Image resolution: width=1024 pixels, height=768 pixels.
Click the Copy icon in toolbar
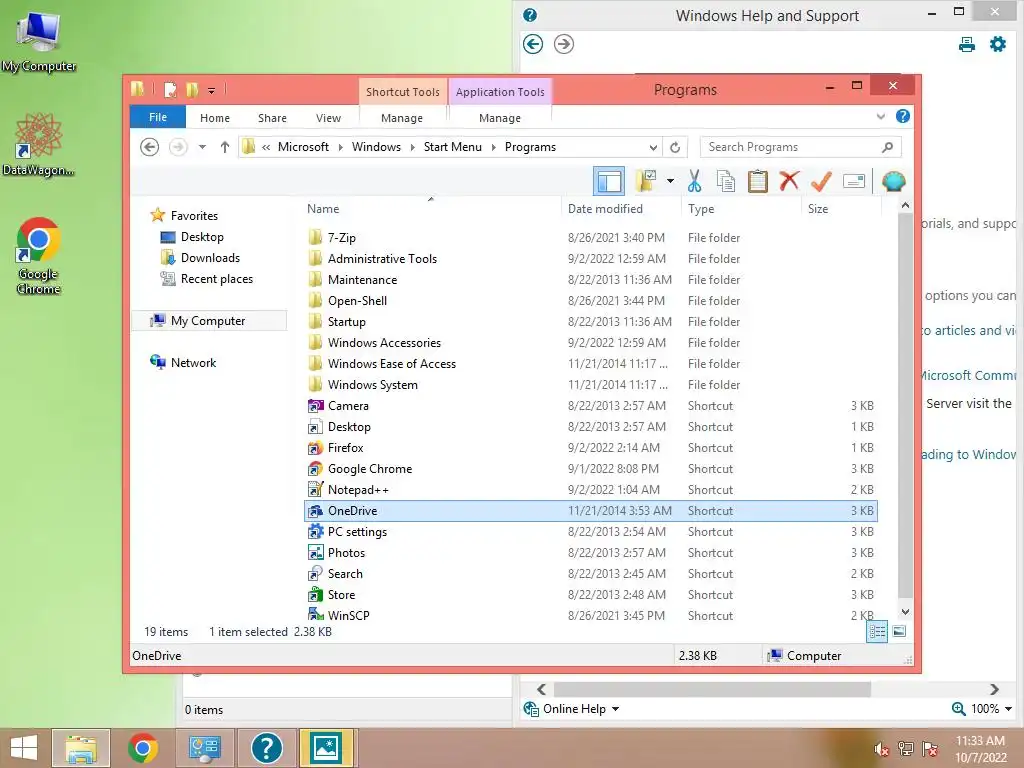tap(726, 181)
